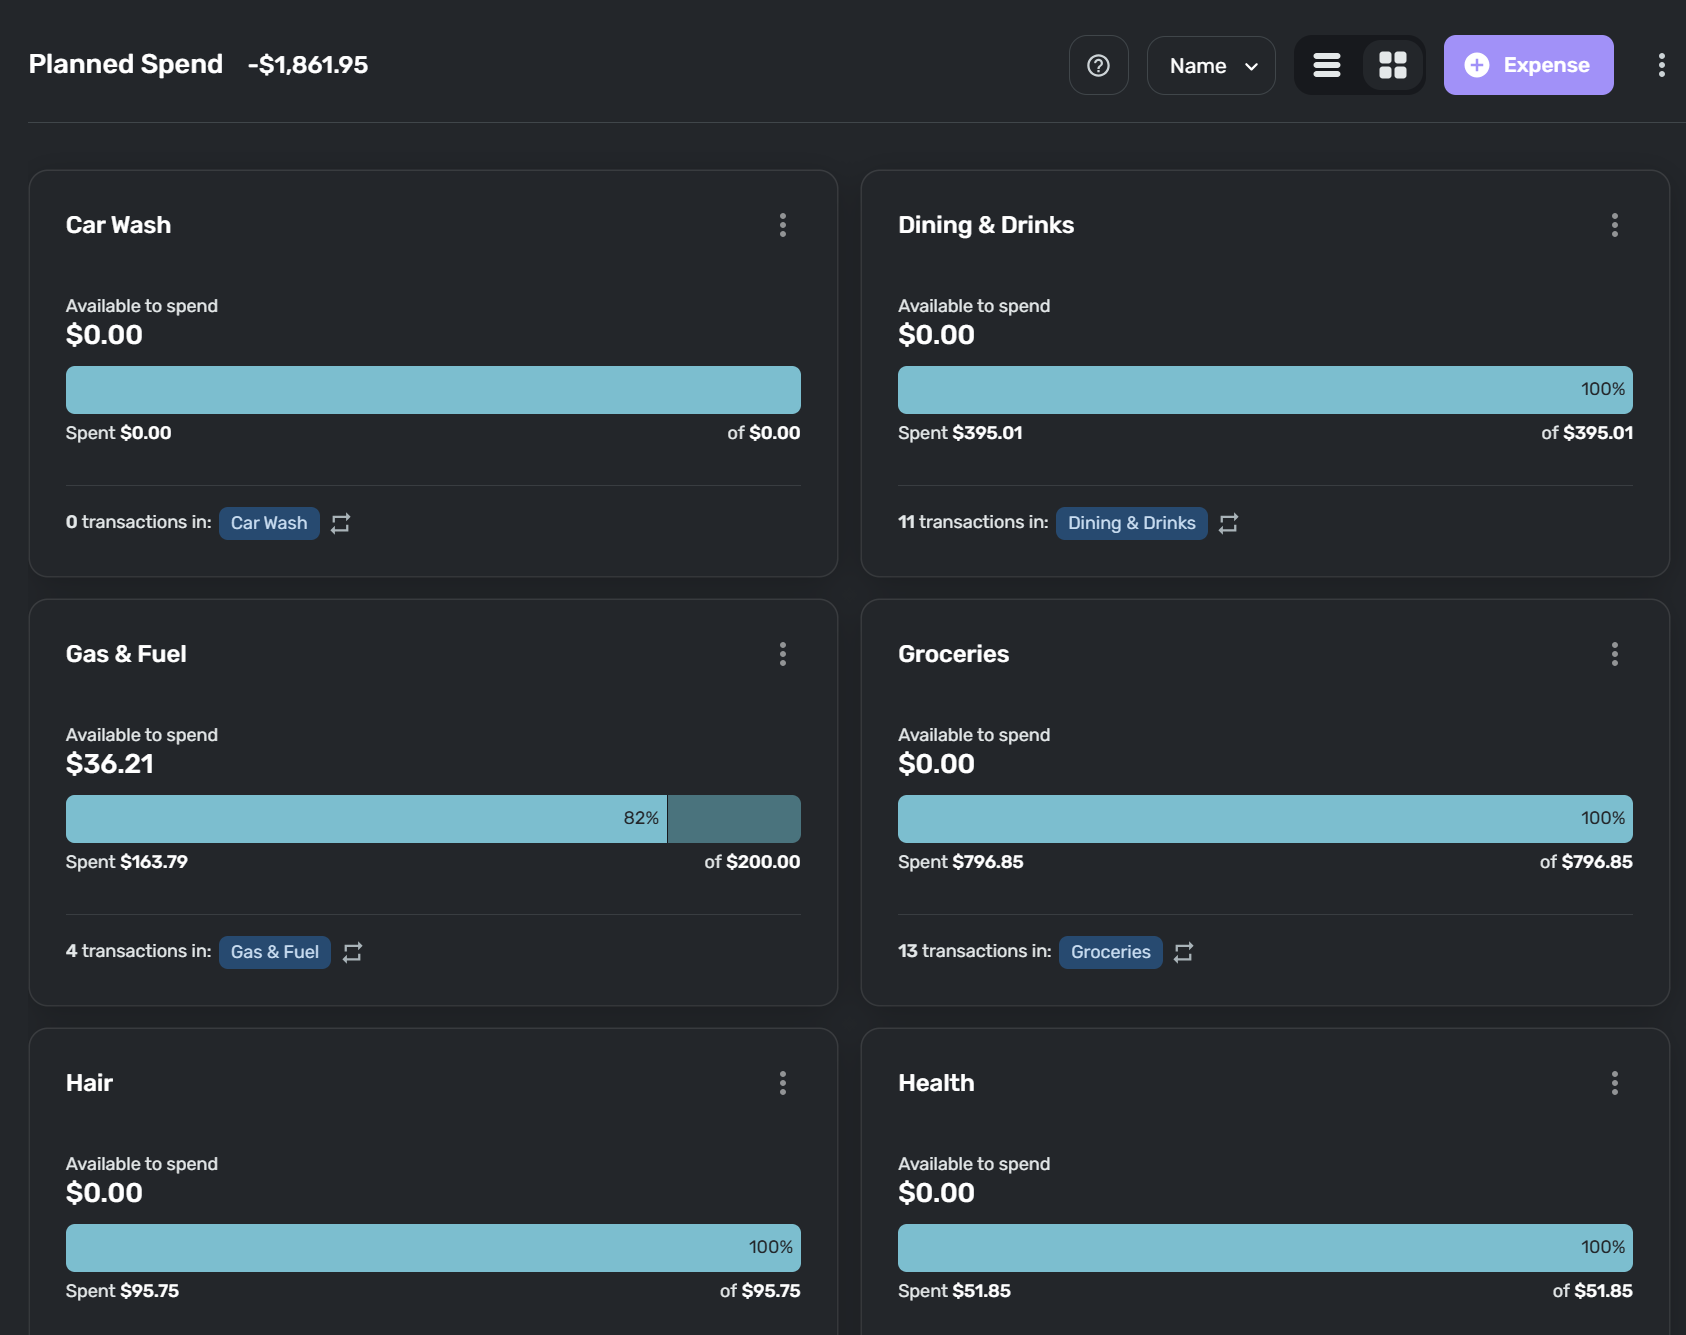Click the Hair 100% progress bar
This screenshot has width=1686, height=1335.
click(x=433, y=1248)
